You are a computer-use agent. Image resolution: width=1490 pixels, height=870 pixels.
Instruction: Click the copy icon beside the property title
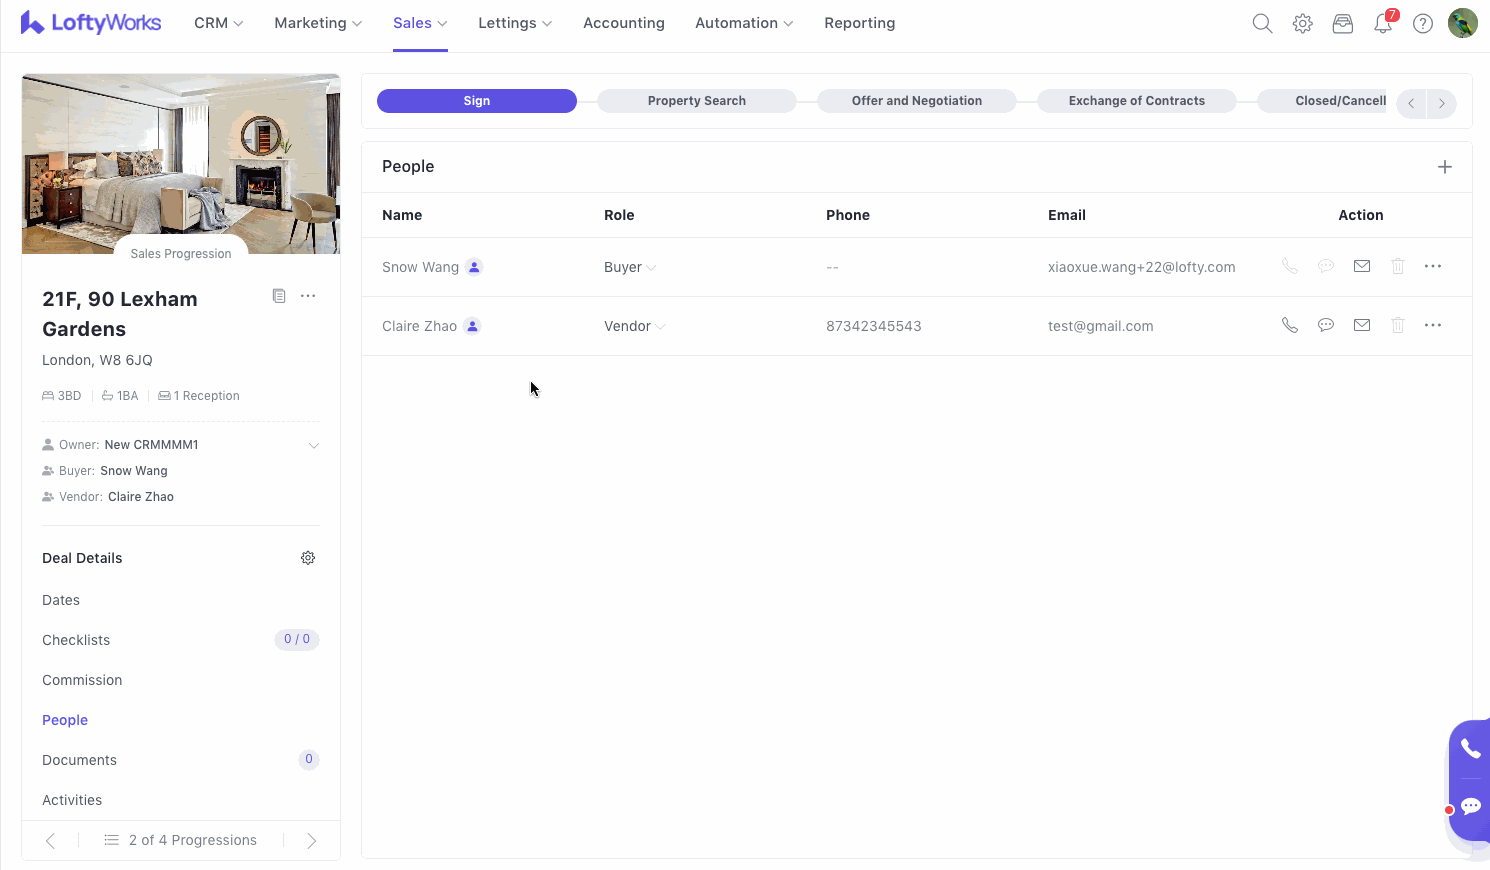pyautogui.click(x=279, y=296)
